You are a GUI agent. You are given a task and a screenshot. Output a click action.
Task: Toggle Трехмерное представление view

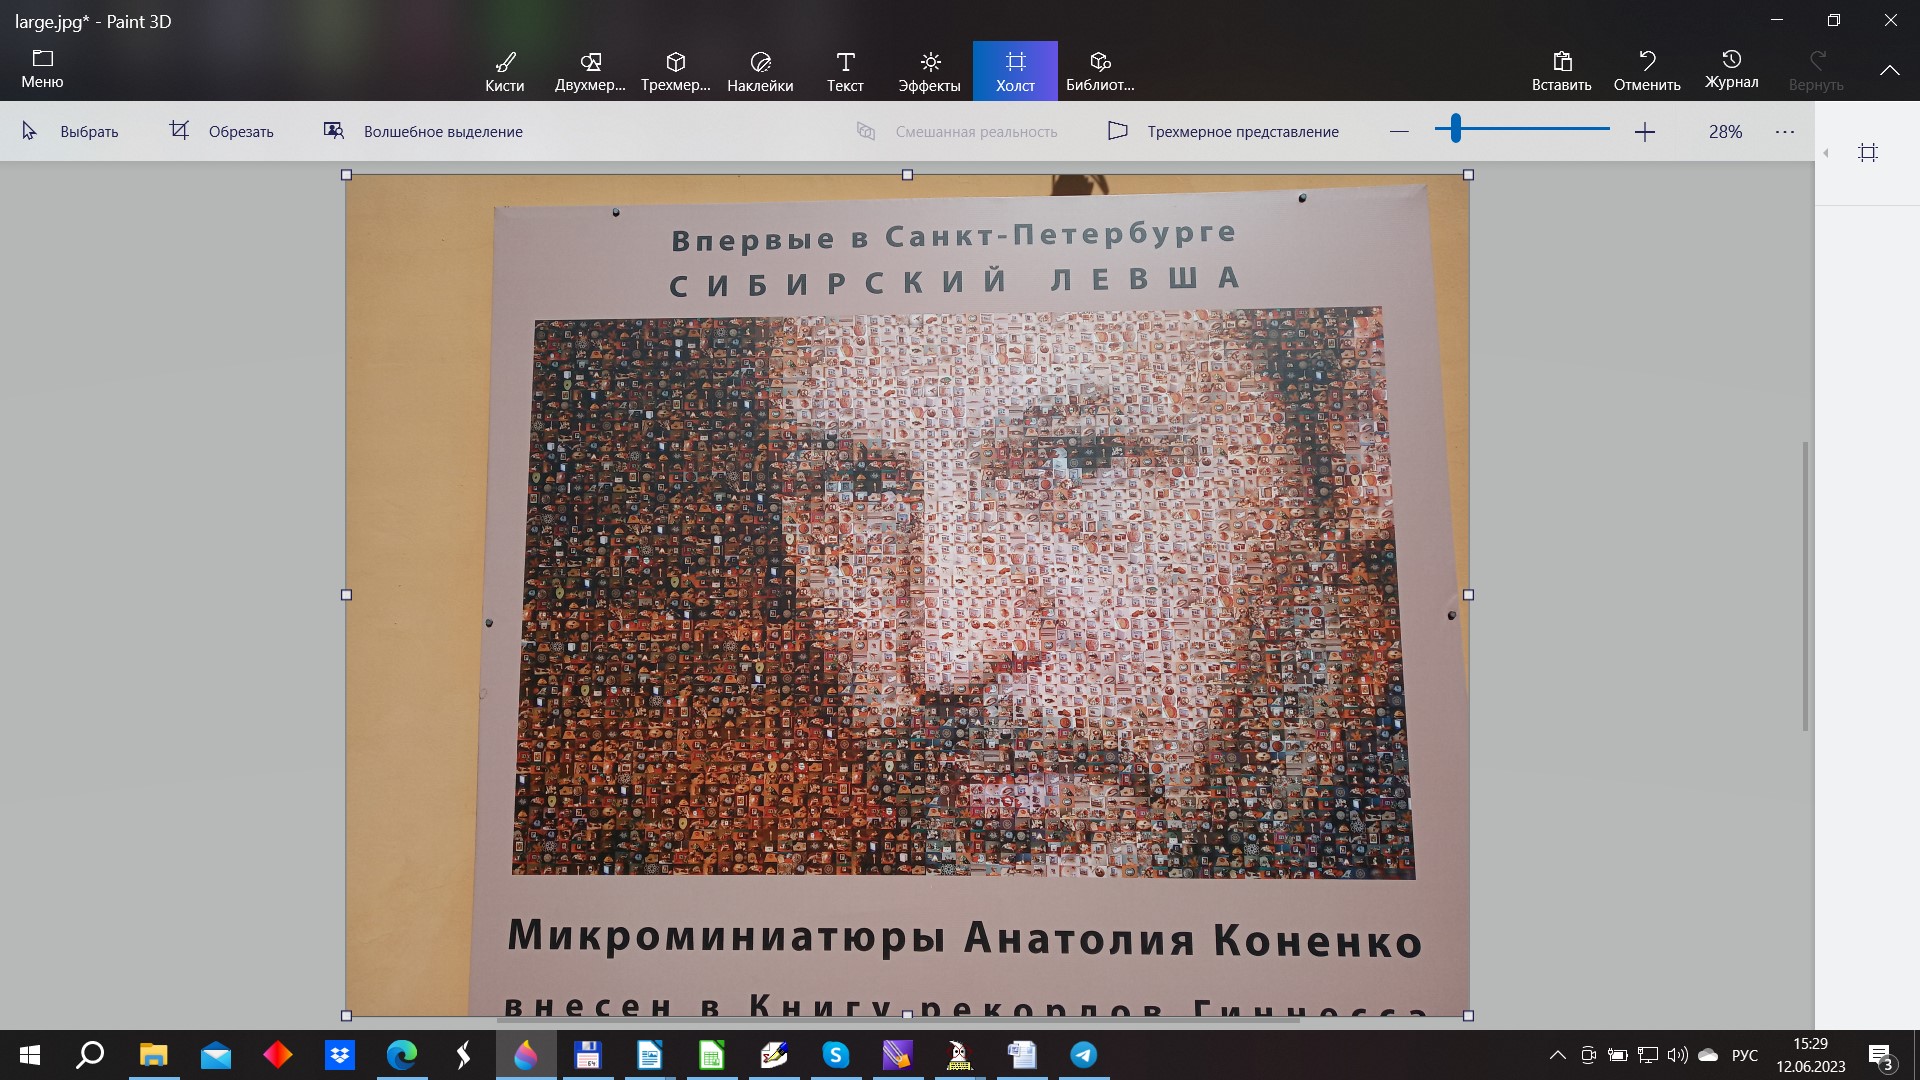click(1223, 131)
